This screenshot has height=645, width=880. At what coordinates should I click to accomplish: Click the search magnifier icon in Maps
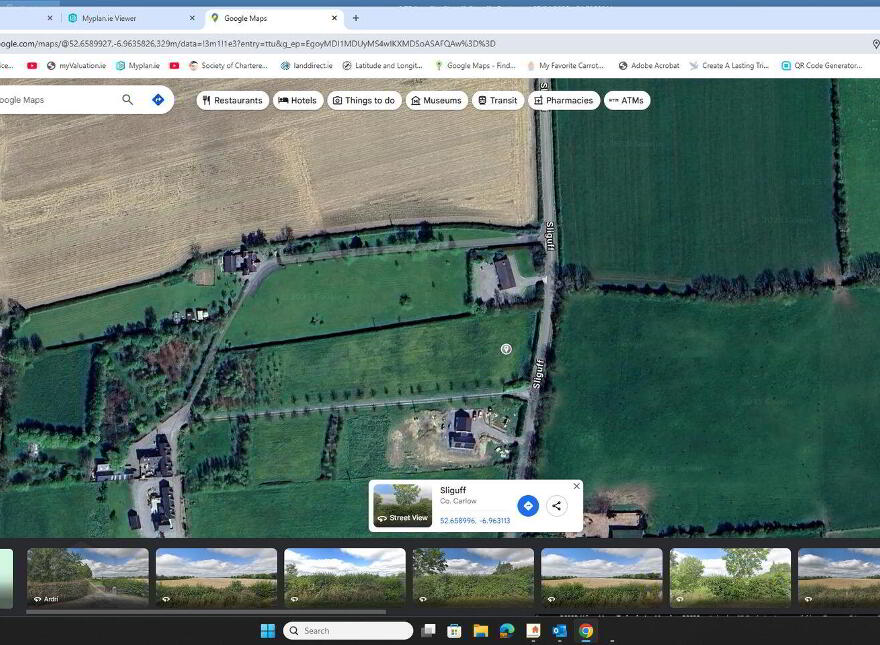point(127,99)
